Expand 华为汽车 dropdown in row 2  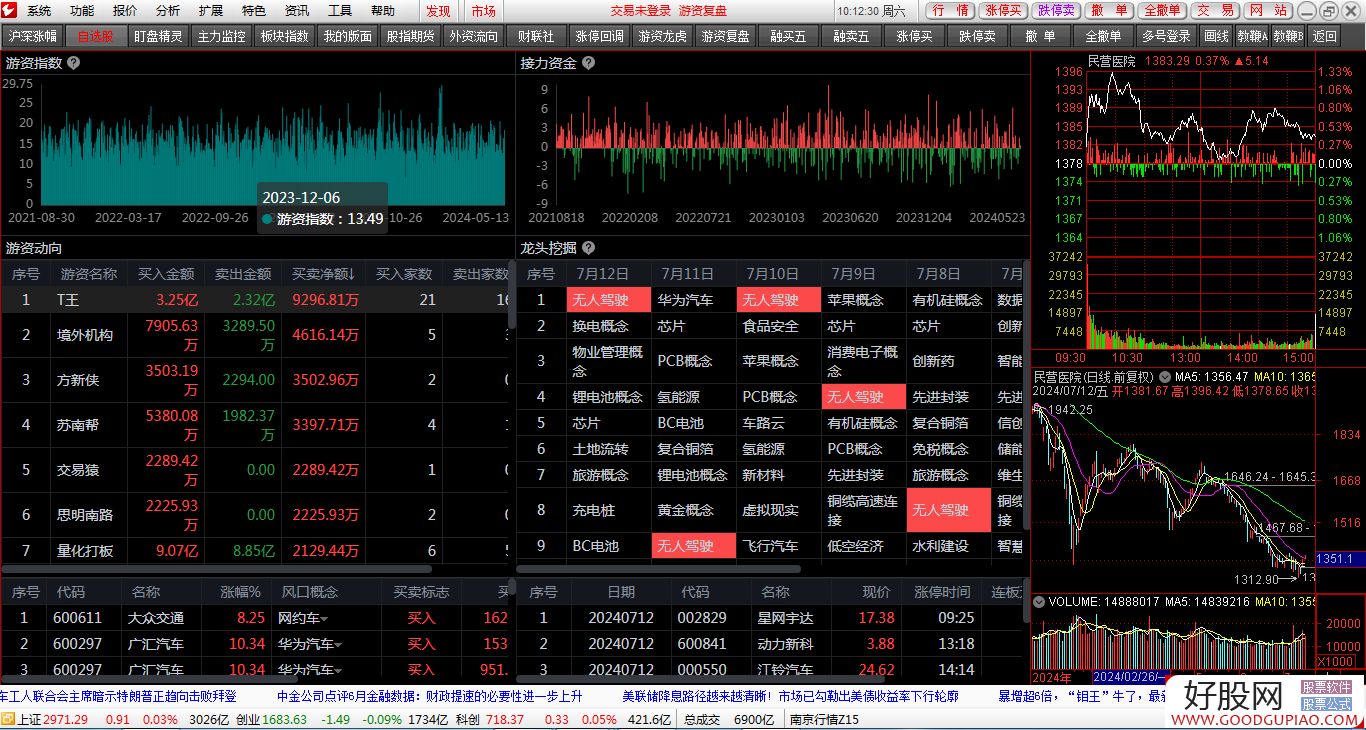coord(338,645)
